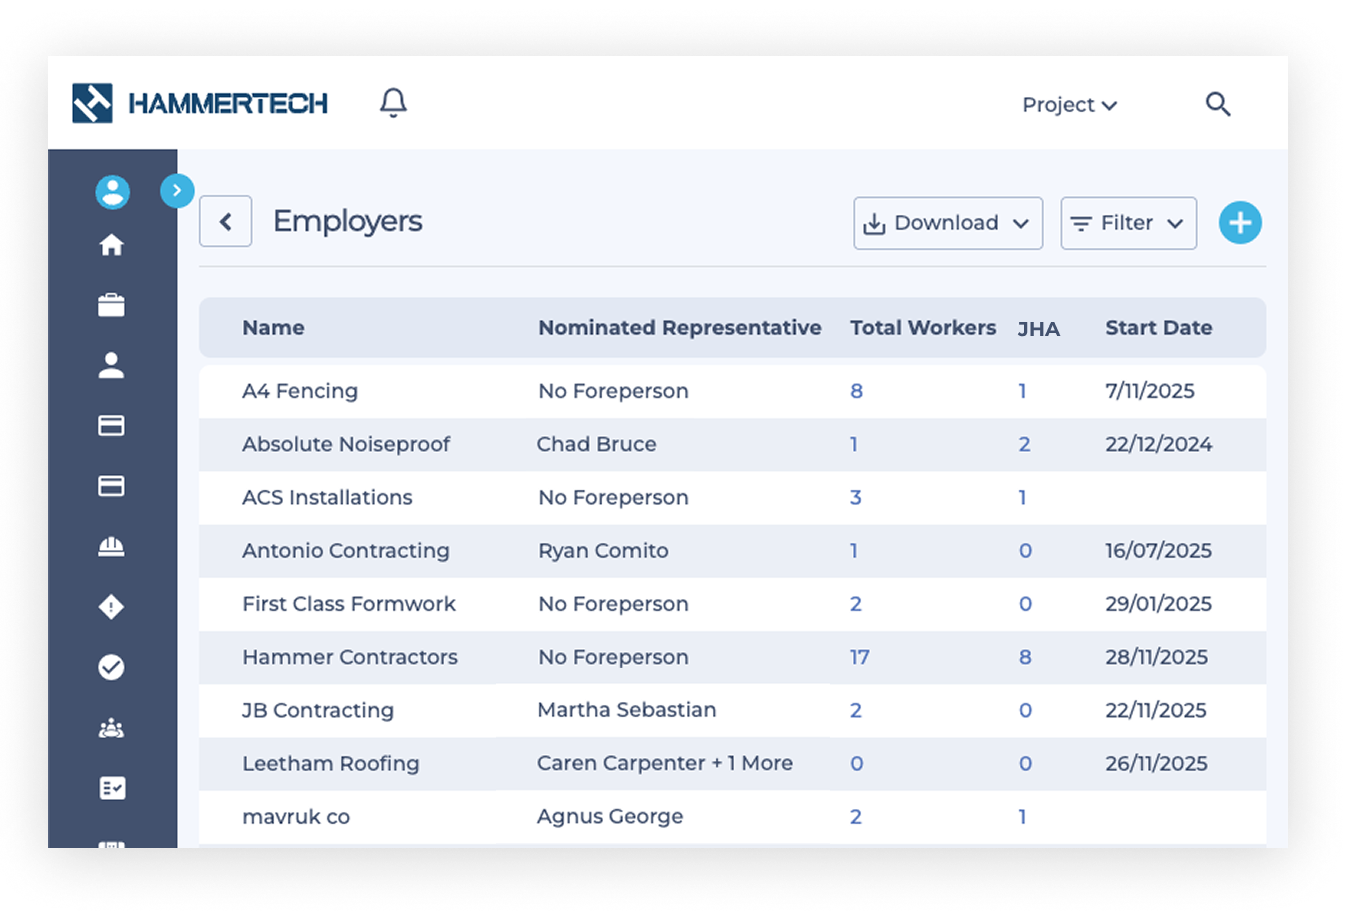Image resolution: width=1352 pixels, height=920 pixels.
Task: Add a new employer with the plus button
Action: [1240, 223]
